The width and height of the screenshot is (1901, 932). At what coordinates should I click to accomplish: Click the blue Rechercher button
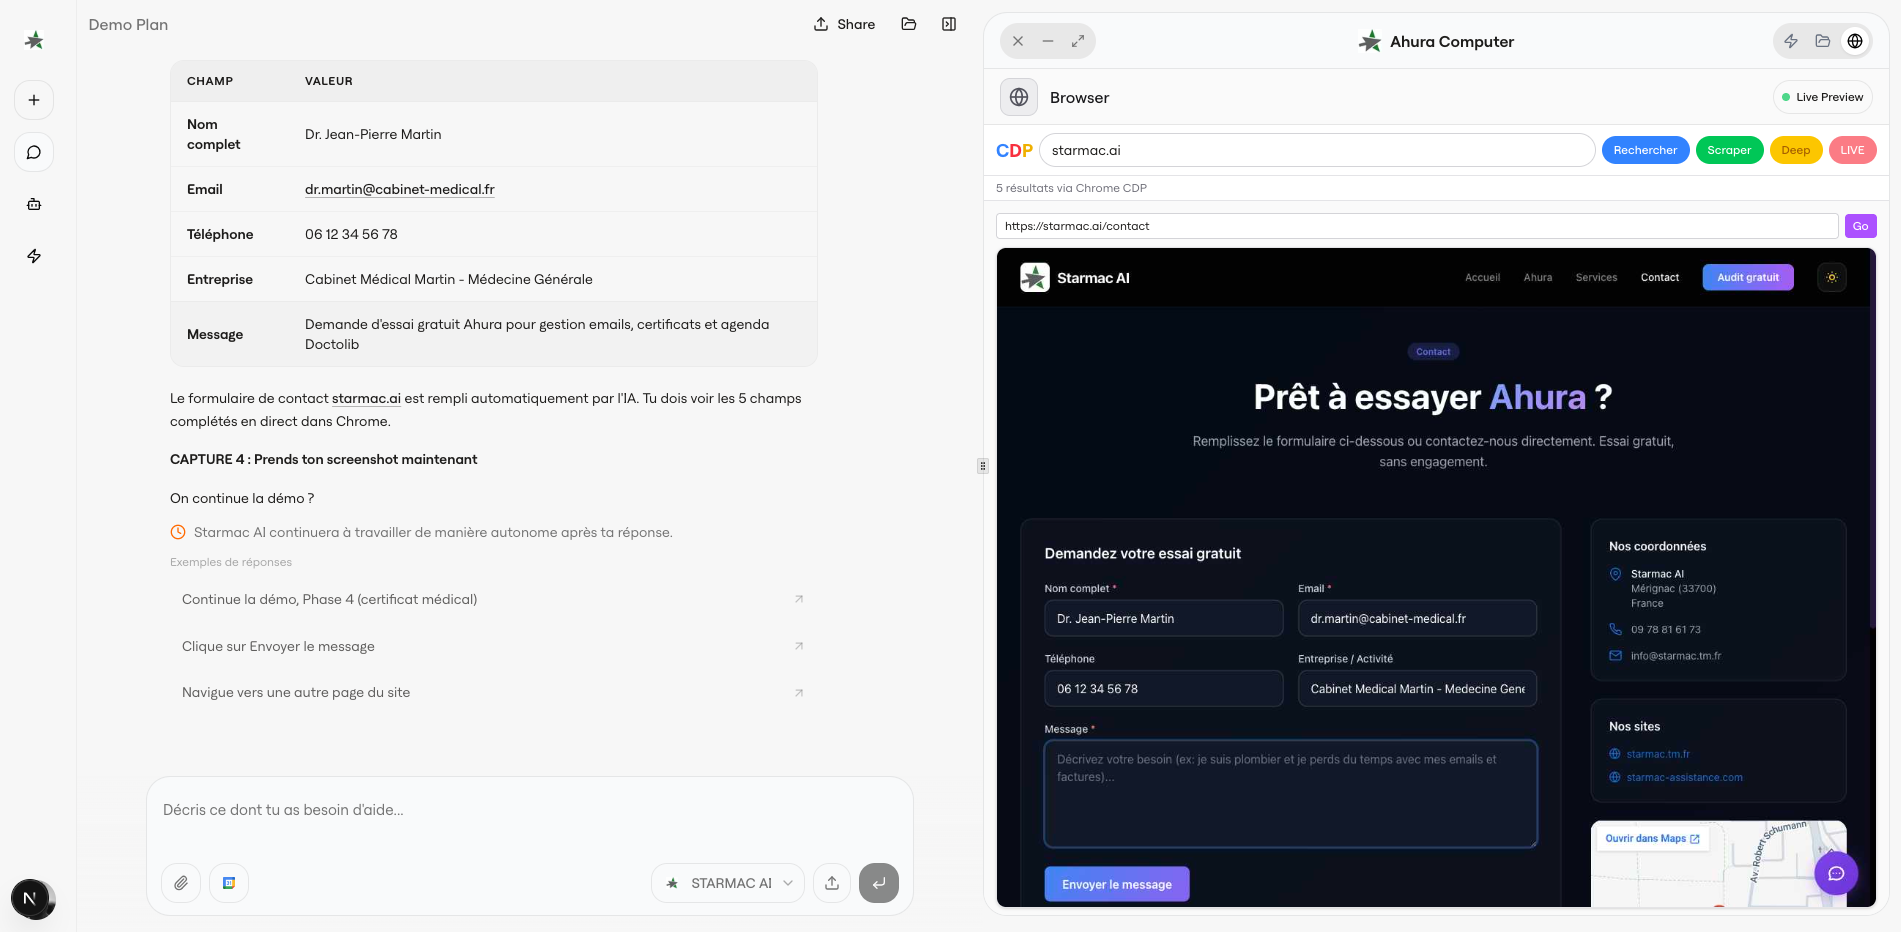(x=1645, y=150)
